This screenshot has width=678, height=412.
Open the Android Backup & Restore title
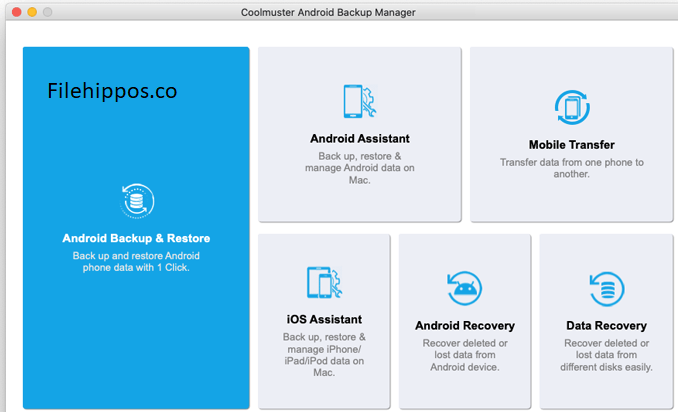click(136, 238)
